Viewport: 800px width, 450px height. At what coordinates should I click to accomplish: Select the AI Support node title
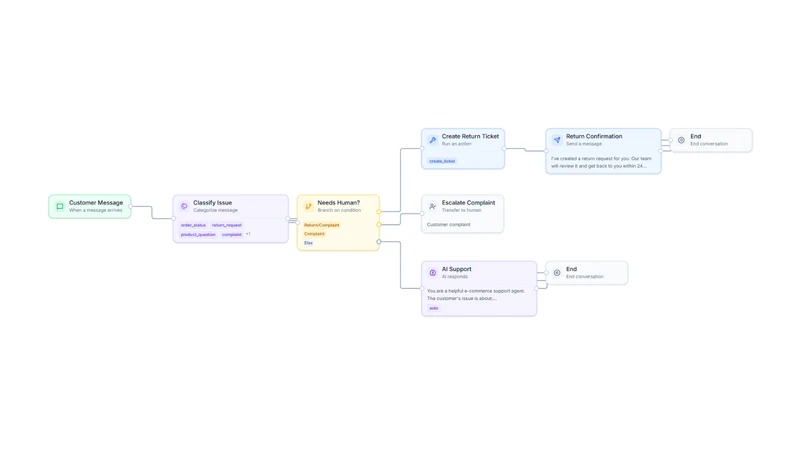pos(457,269)
